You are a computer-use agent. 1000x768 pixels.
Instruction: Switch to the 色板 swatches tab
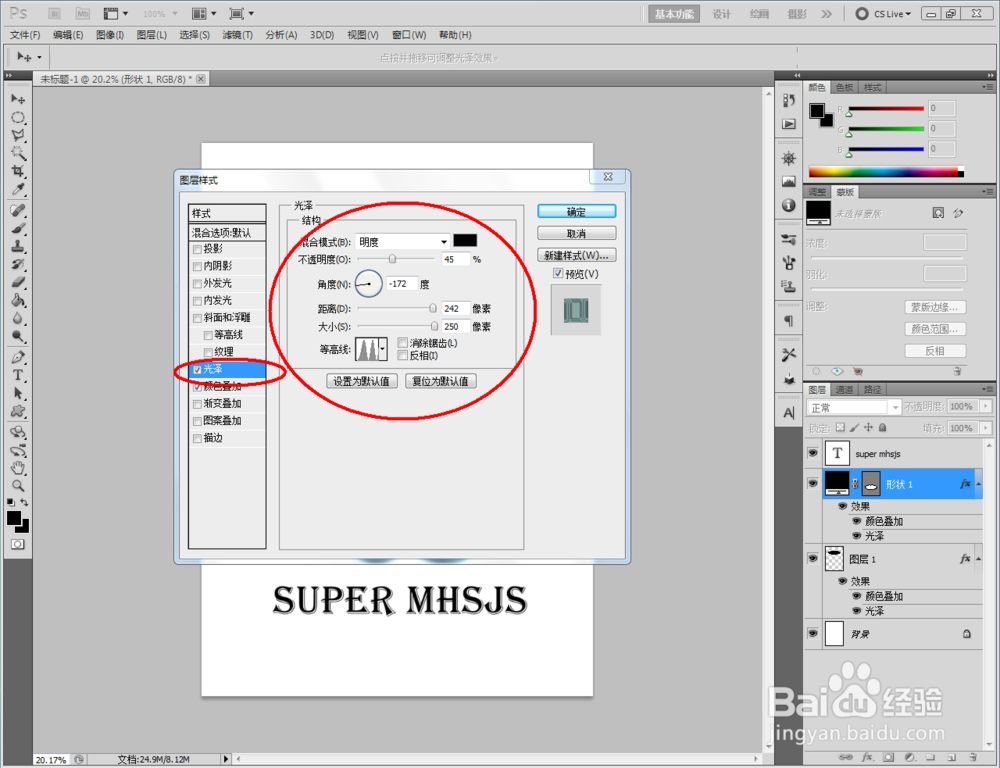[844, 87]
